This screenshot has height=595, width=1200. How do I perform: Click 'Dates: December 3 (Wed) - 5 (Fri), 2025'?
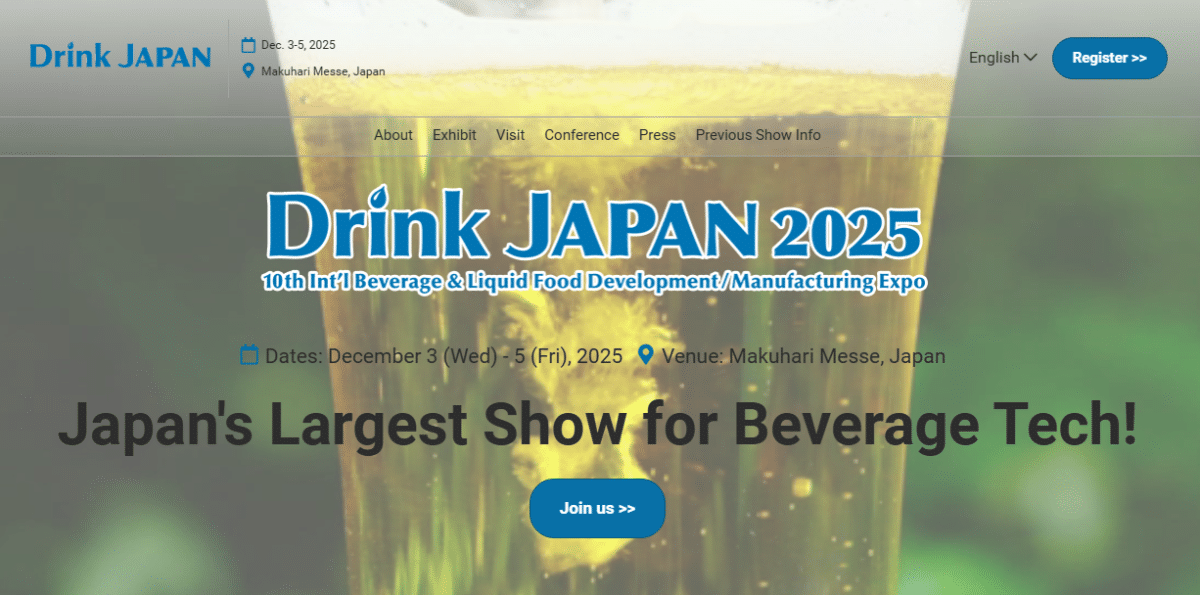pos(444,356)
